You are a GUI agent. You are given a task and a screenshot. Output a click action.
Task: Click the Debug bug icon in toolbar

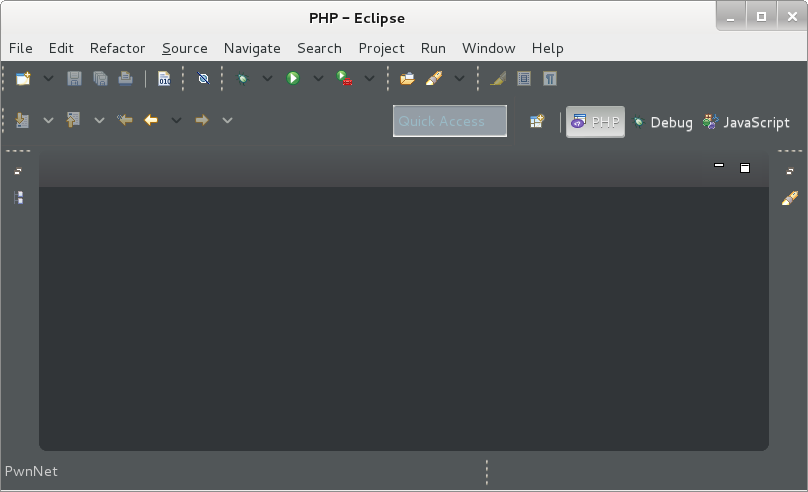(x=242, y=78)
